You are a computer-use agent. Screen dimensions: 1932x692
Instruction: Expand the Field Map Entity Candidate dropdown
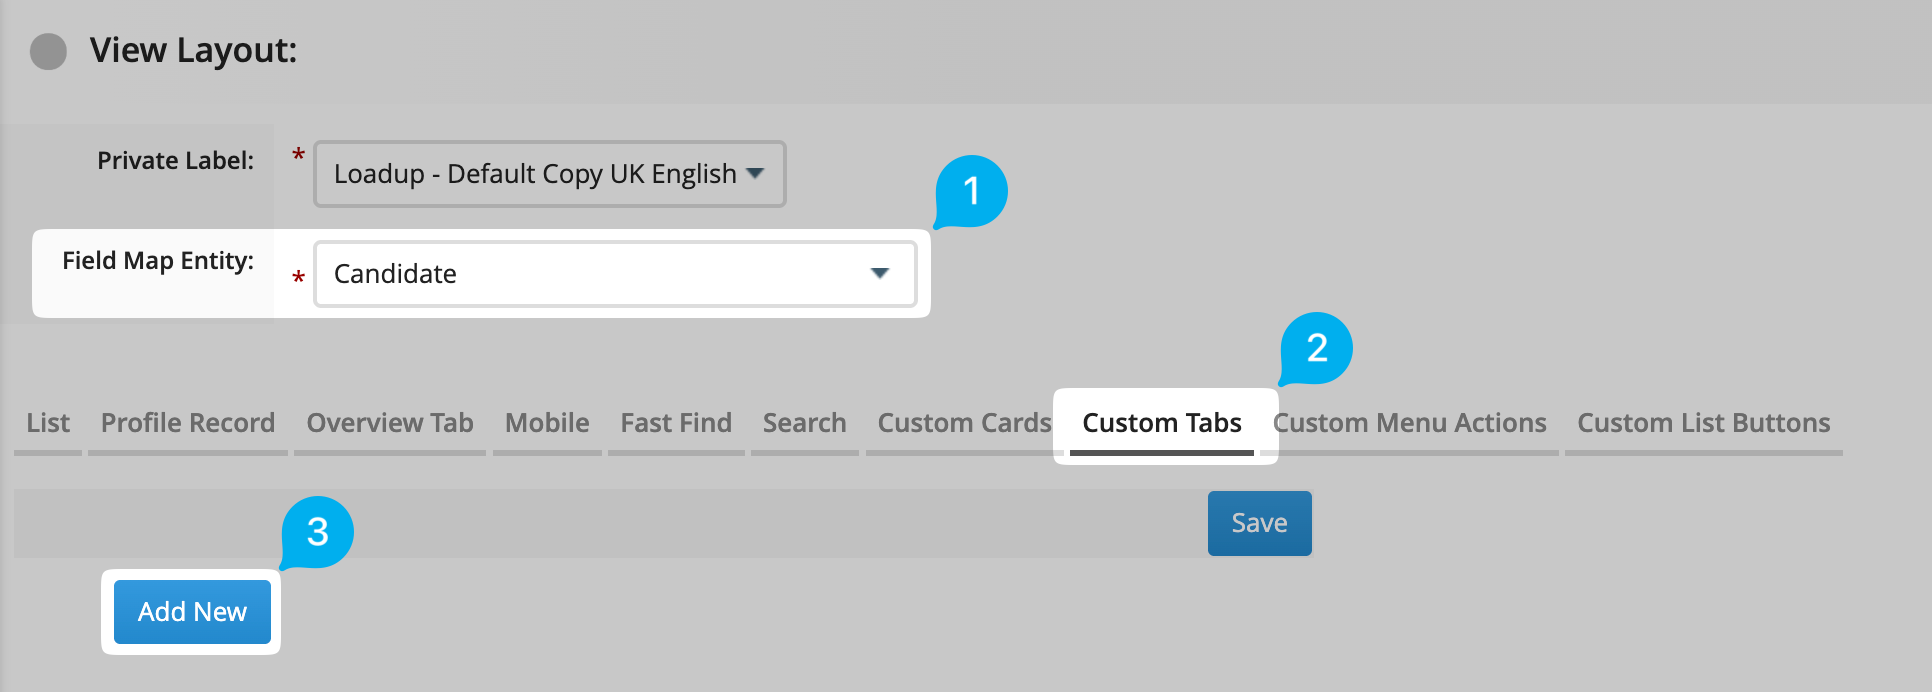[614, 274]
